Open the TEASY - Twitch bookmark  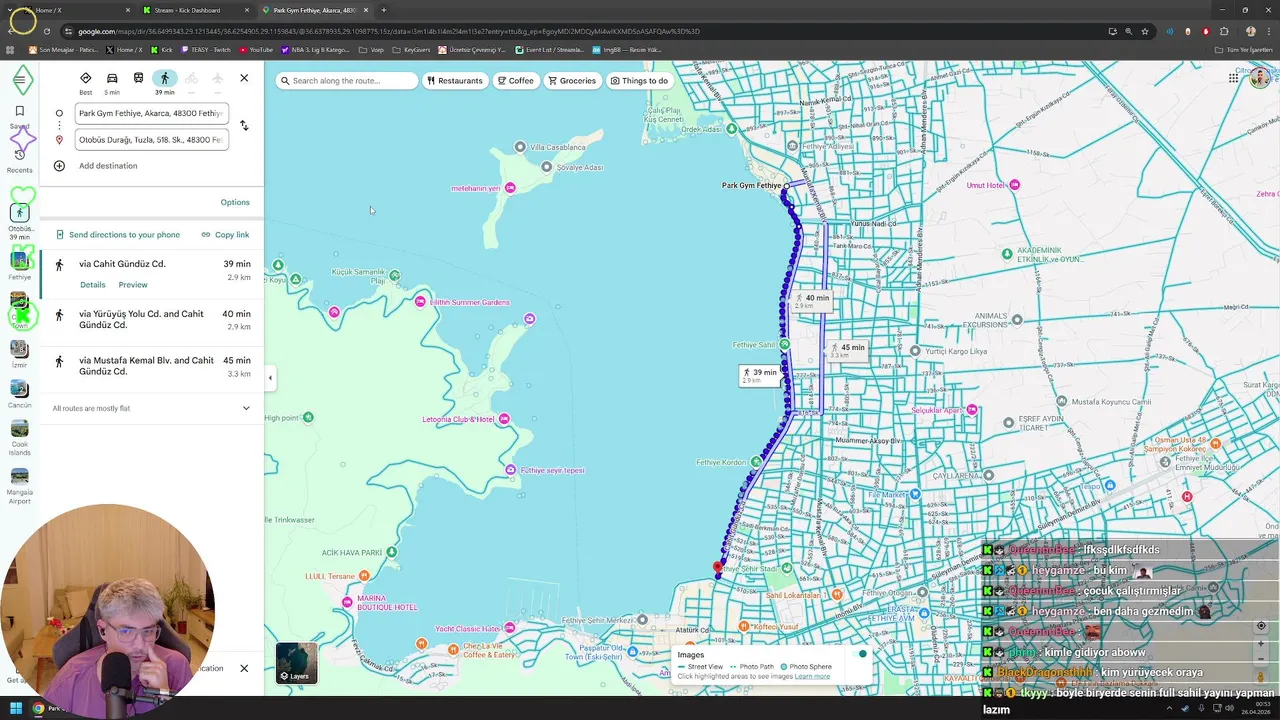pos(204,49)
